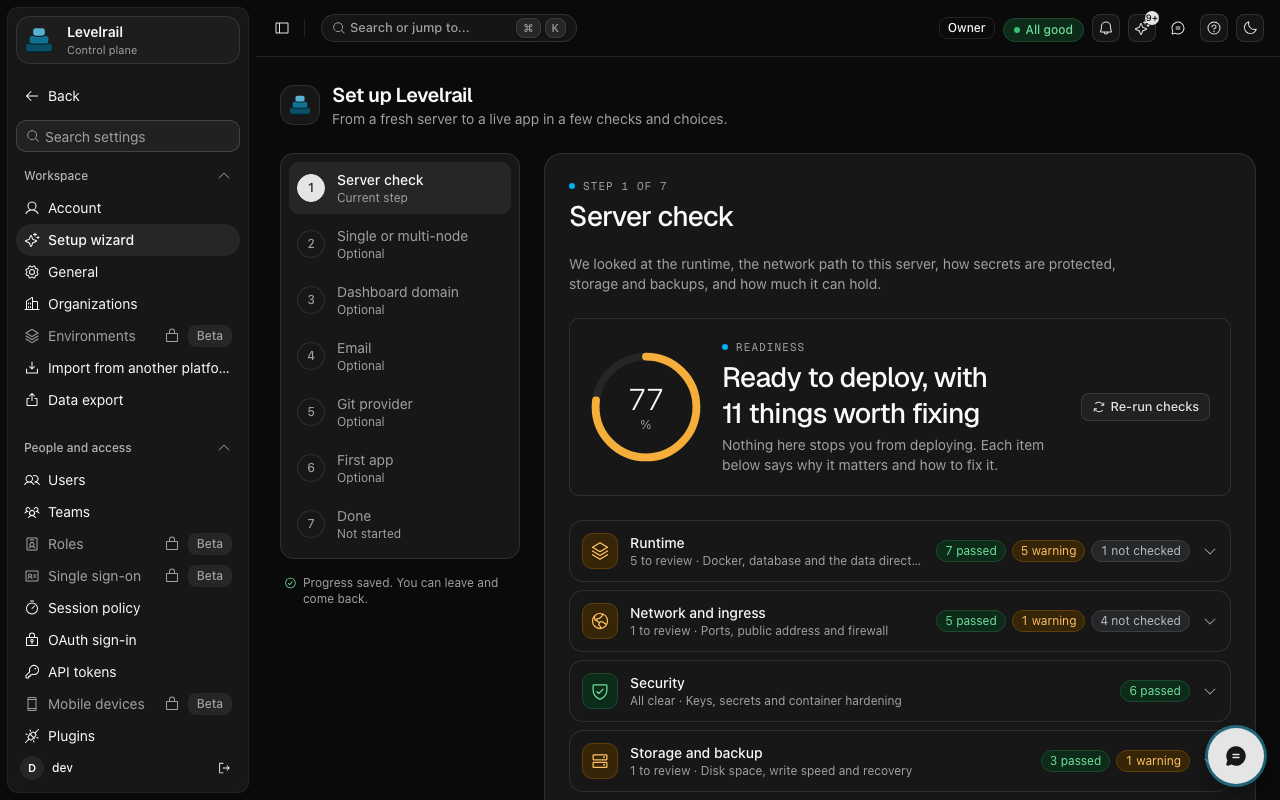Open Import from another platform

128,368
